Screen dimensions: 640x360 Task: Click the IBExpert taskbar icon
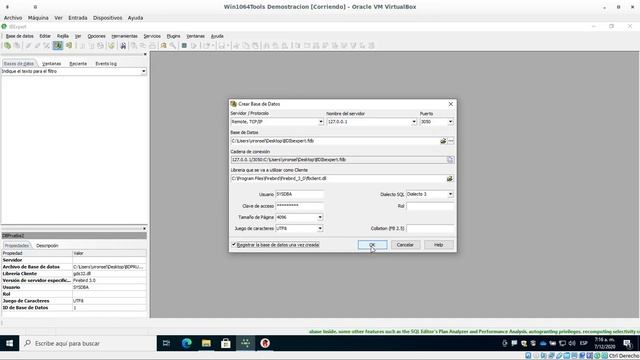[x=245, y=343]
